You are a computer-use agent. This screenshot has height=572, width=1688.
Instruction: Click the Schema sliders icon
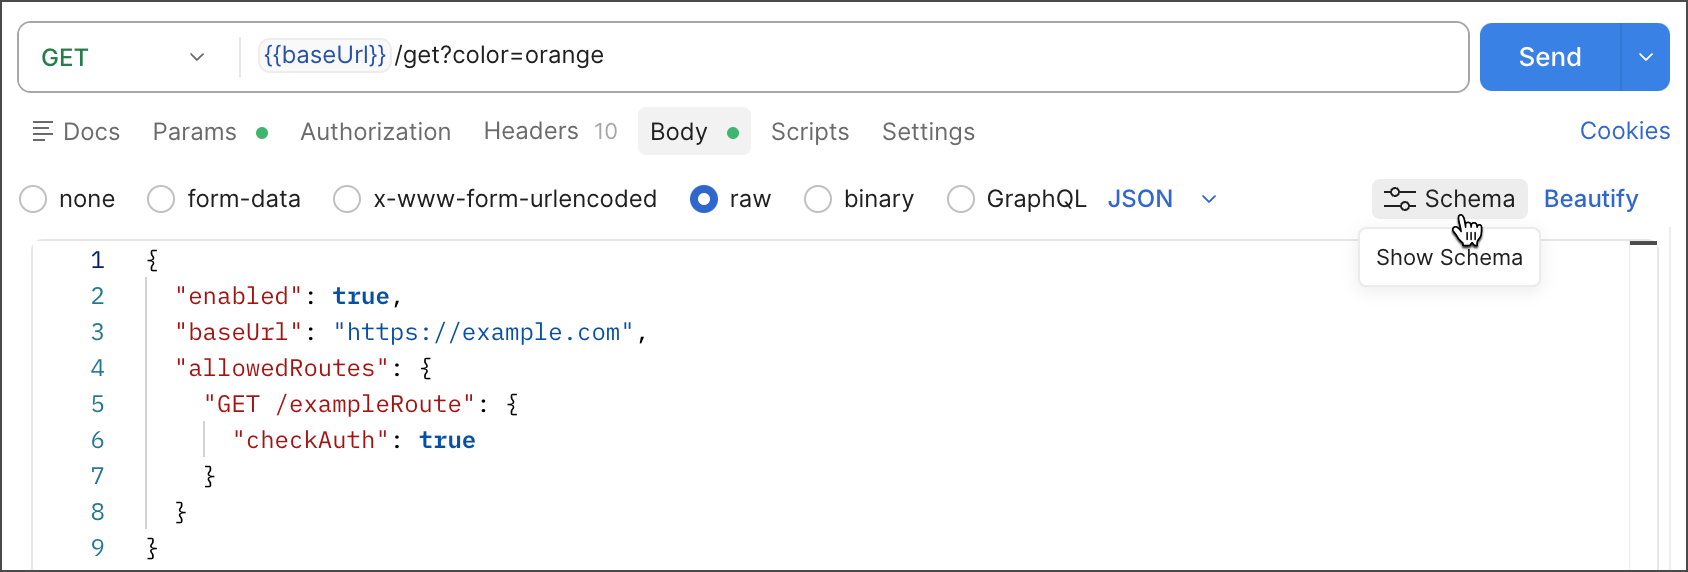click(1399, 199)
